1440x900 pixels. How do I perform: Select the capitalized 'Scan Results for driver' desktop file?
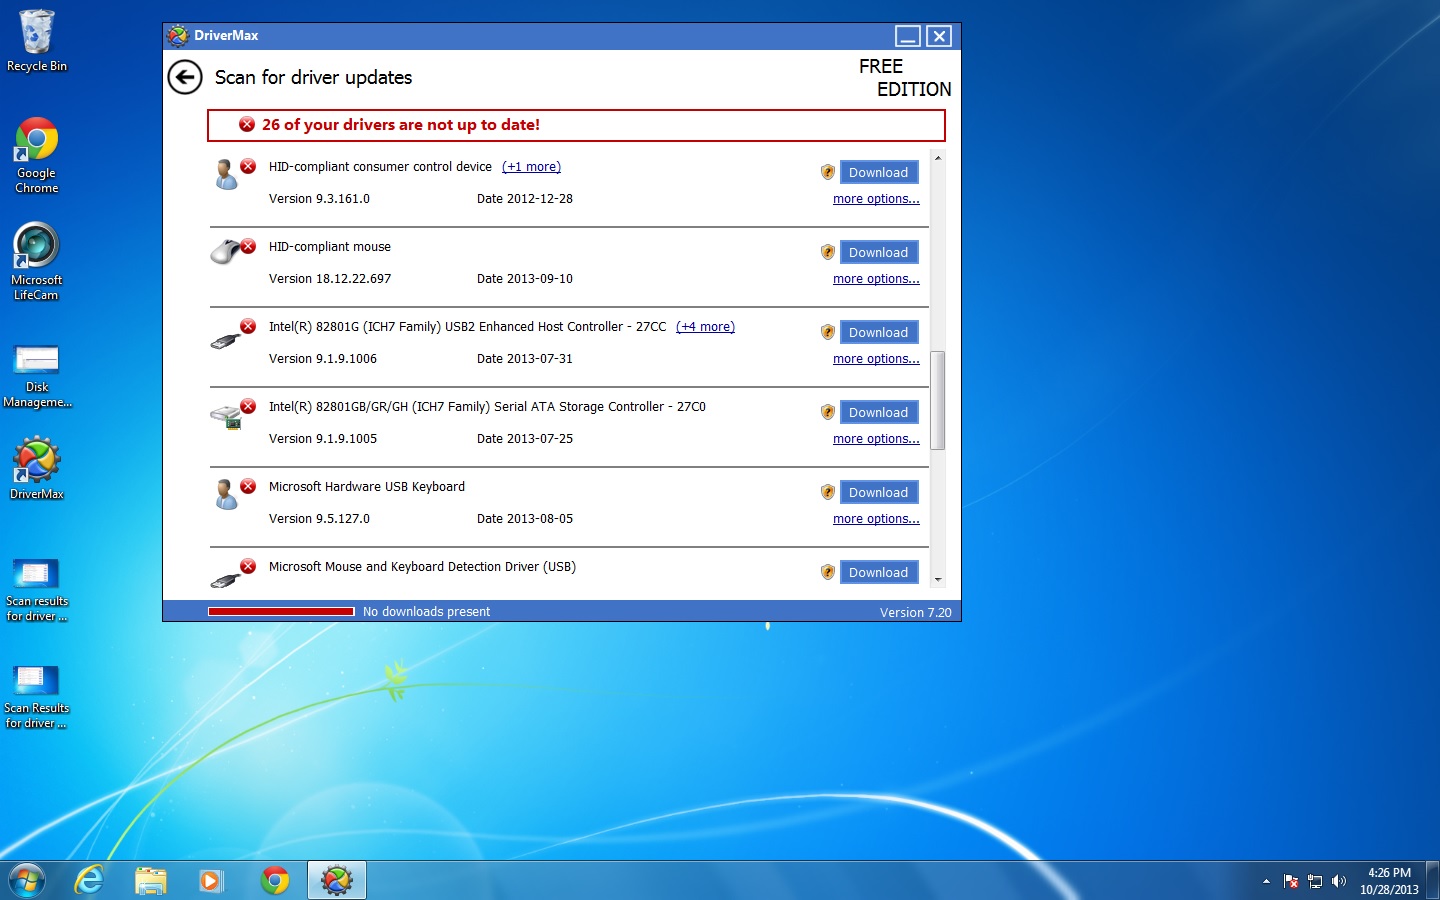(37, 697)
